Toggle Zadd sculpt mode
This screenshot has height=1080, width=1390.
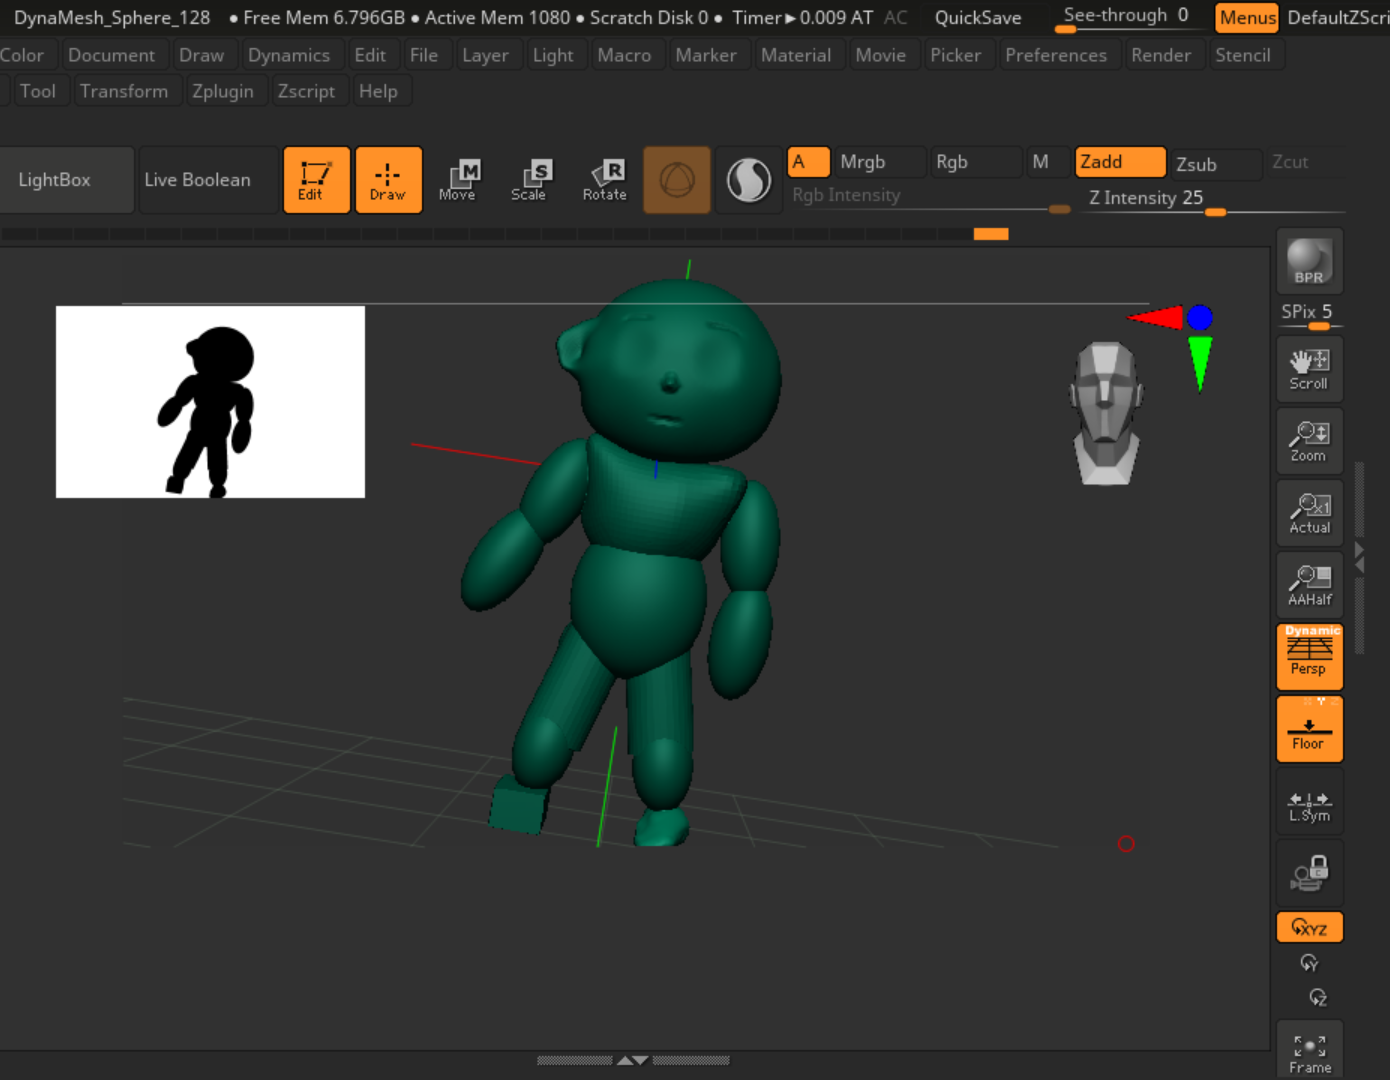point(1120,162)
